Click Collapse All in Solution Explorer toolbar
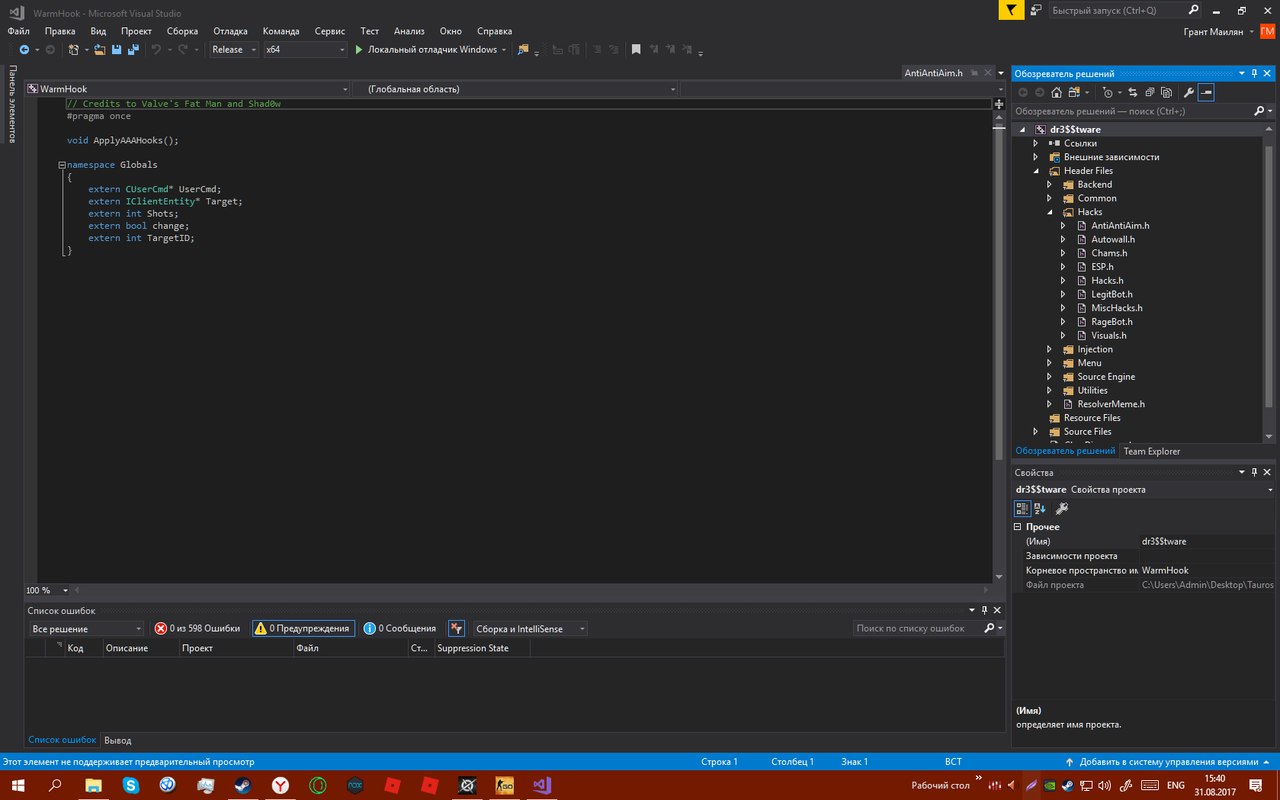1280x800 pixels. point(1149,93)
